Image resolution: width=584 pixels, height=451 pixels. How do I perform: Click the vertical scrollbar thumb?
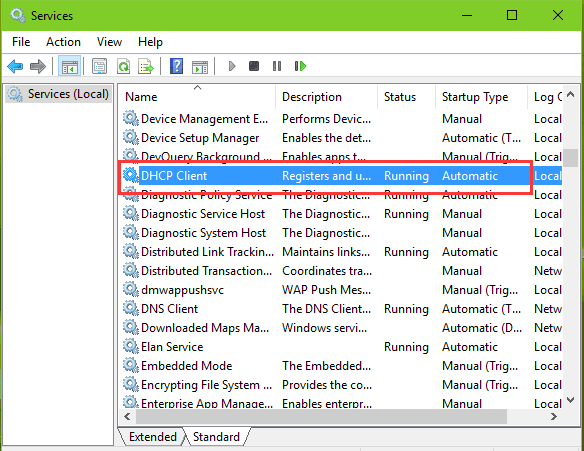coord(571,158)
